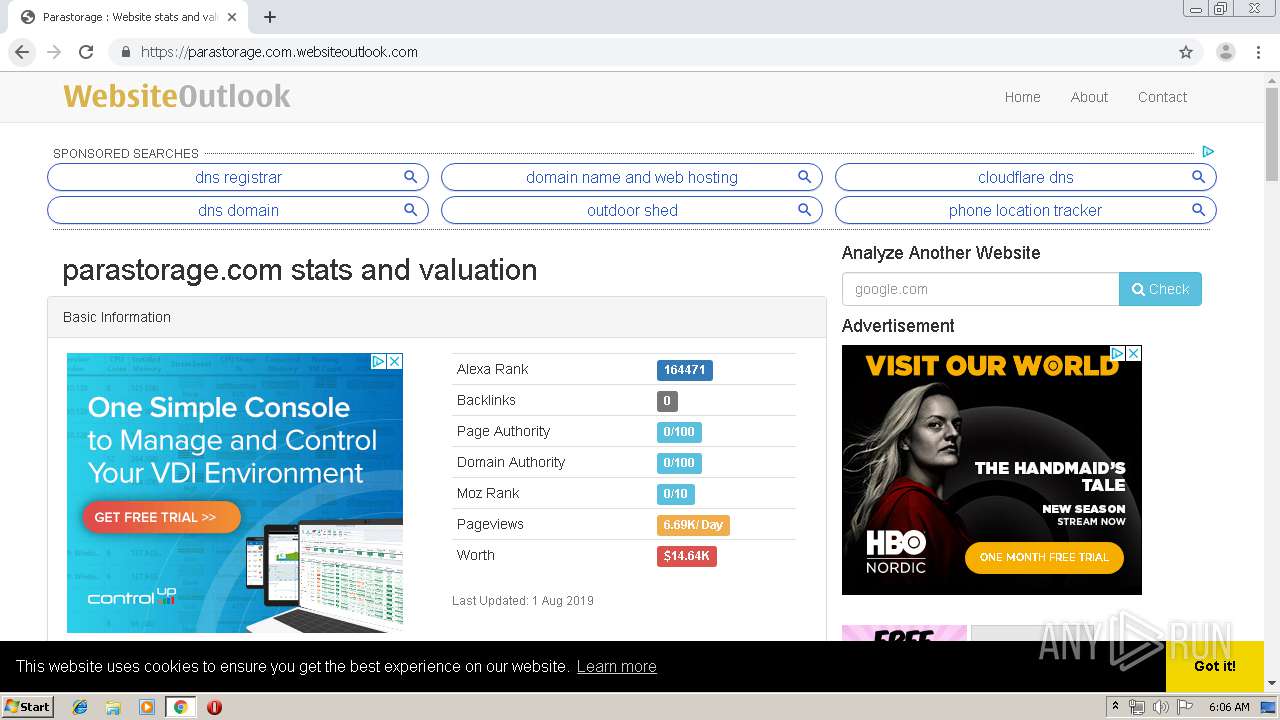Click the Page Authority 0/100 badge
The width and height of the screenshot is (1280, 720).
679,432
